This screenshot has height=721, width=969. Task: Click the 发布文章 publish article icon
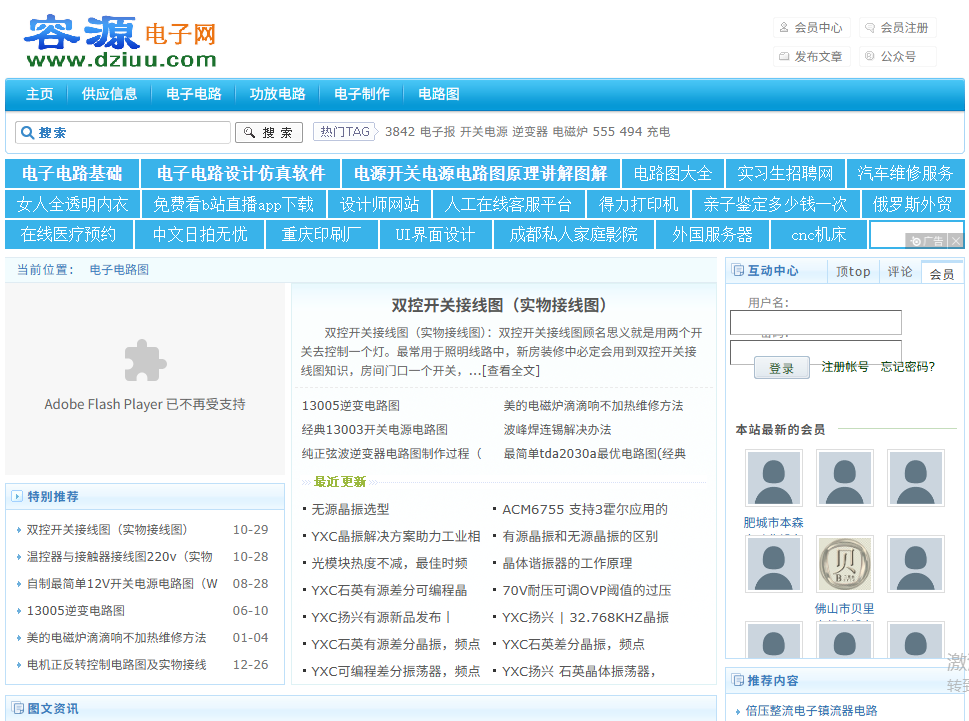[783, 56]
